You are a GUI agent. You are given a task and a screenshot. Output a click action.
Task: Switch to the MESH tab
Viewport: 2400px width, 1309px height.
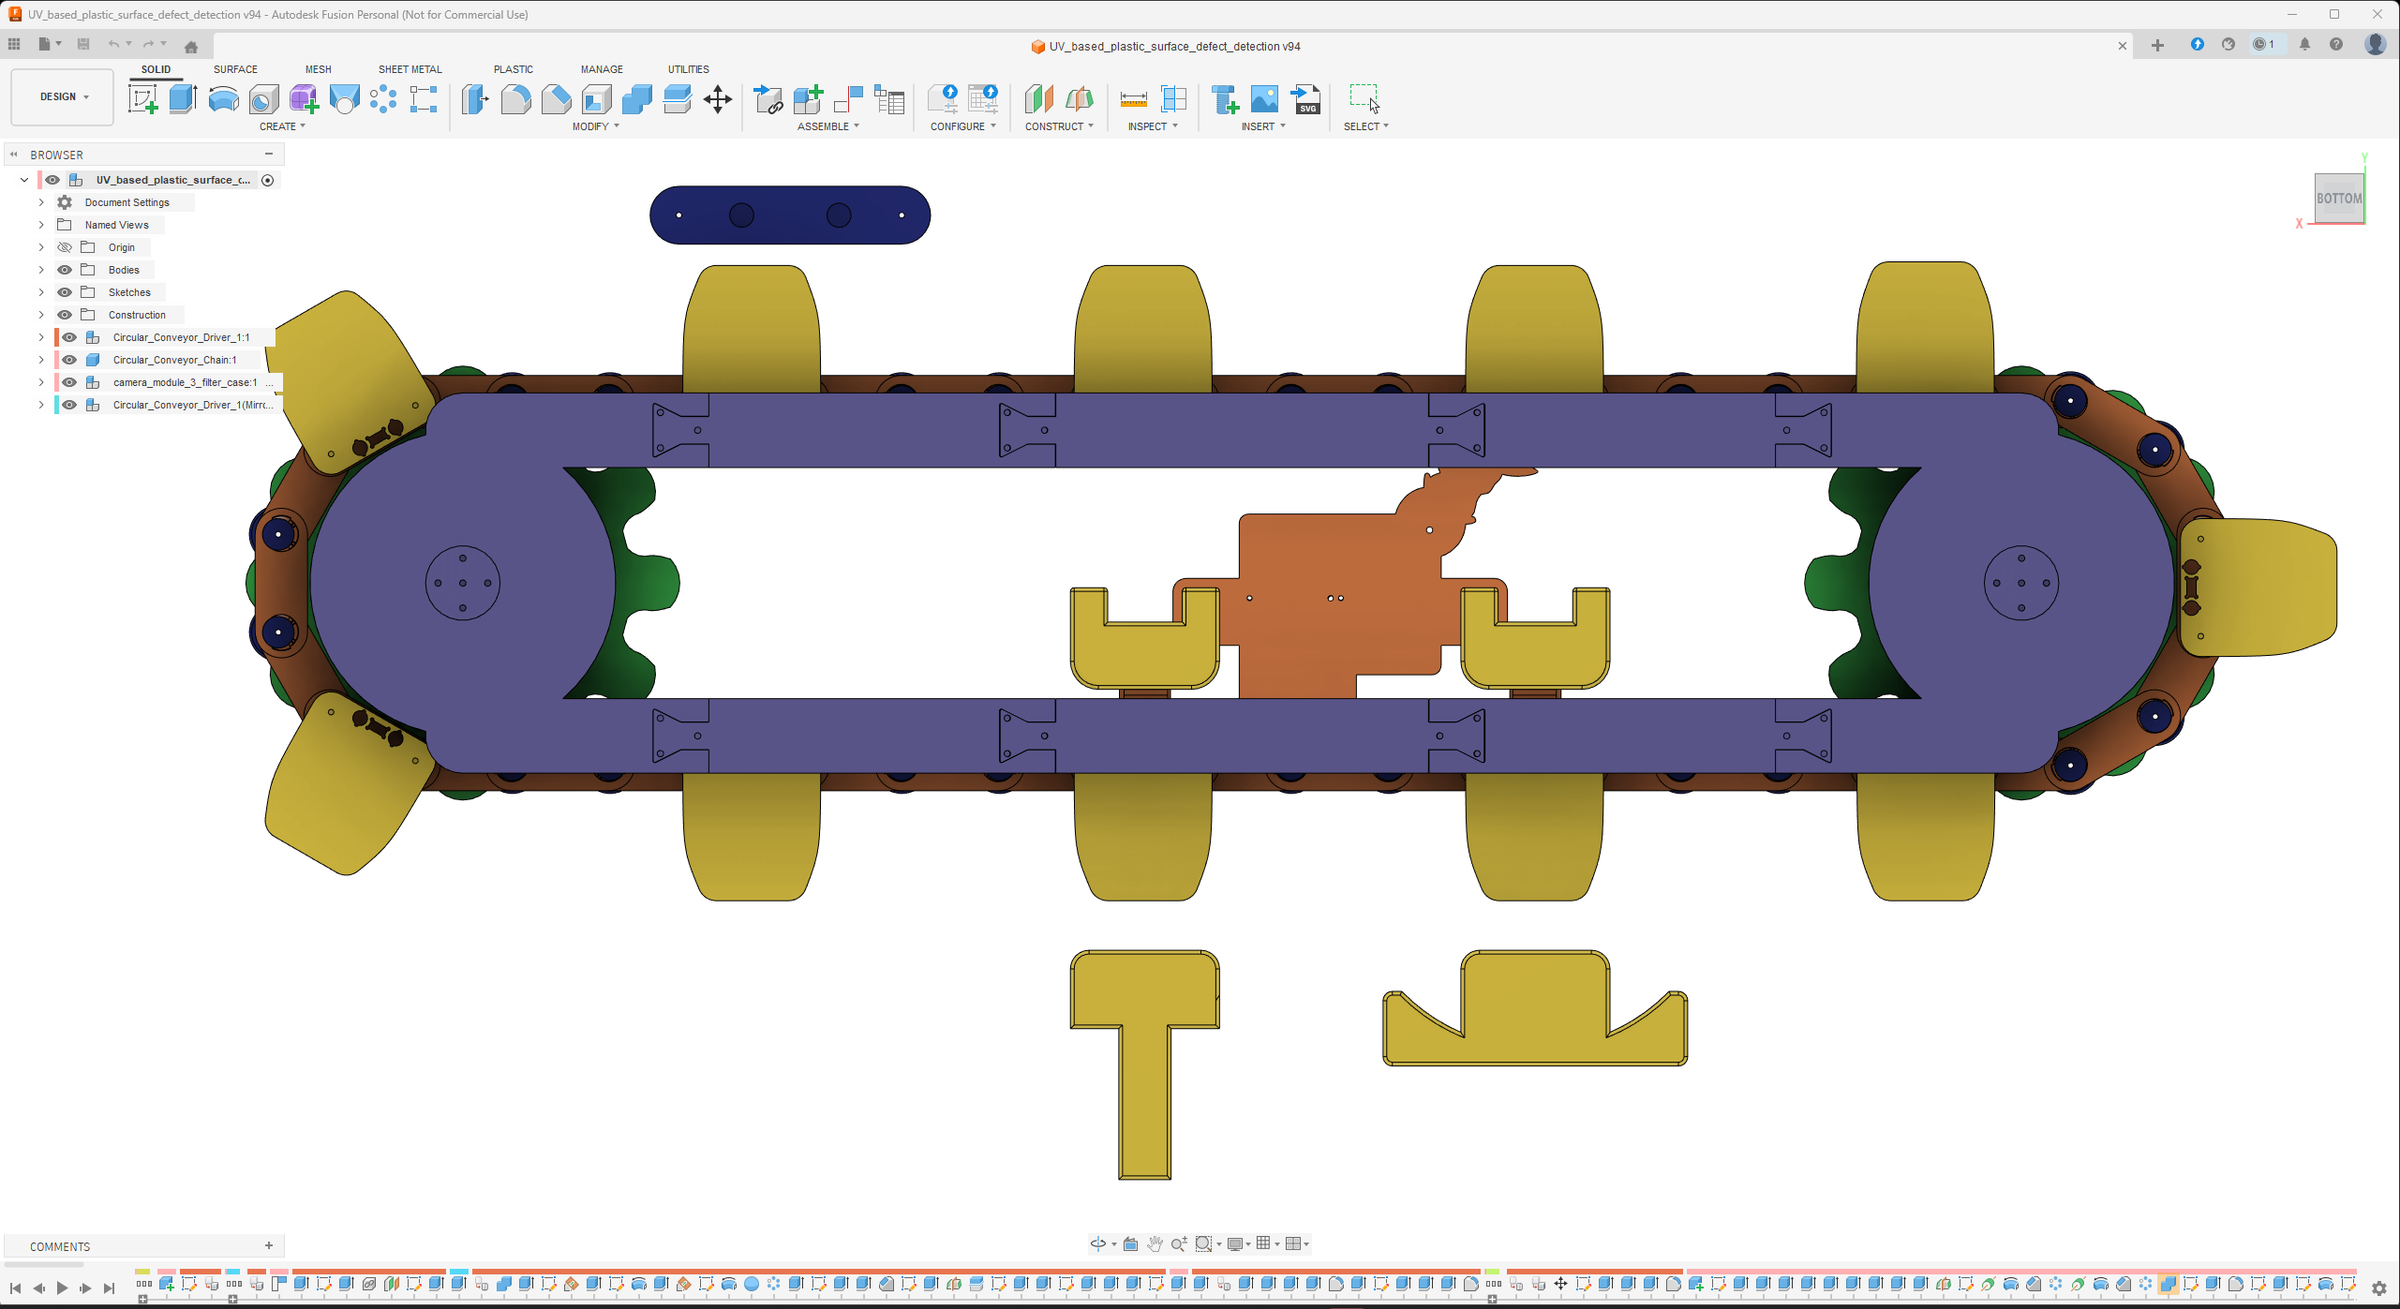click(318, 69)
